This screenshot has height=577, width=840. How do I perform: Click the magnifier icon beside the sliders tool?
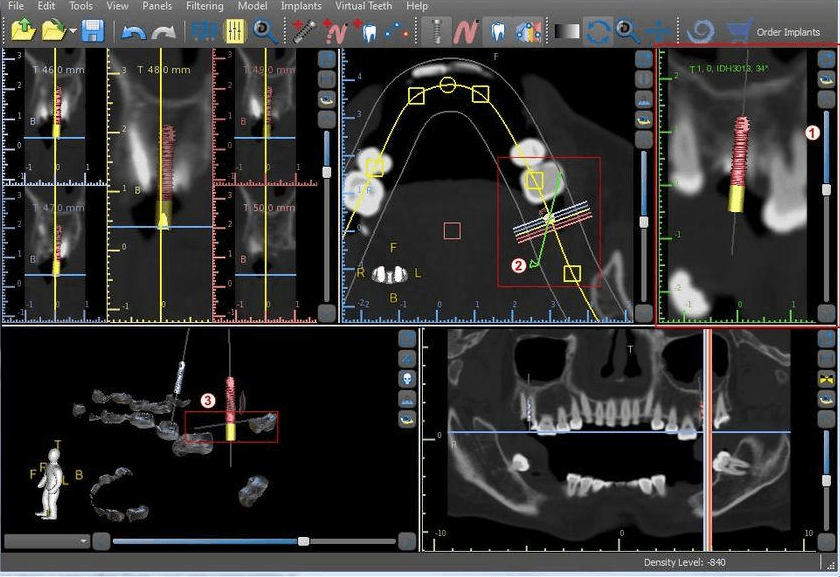265,31
